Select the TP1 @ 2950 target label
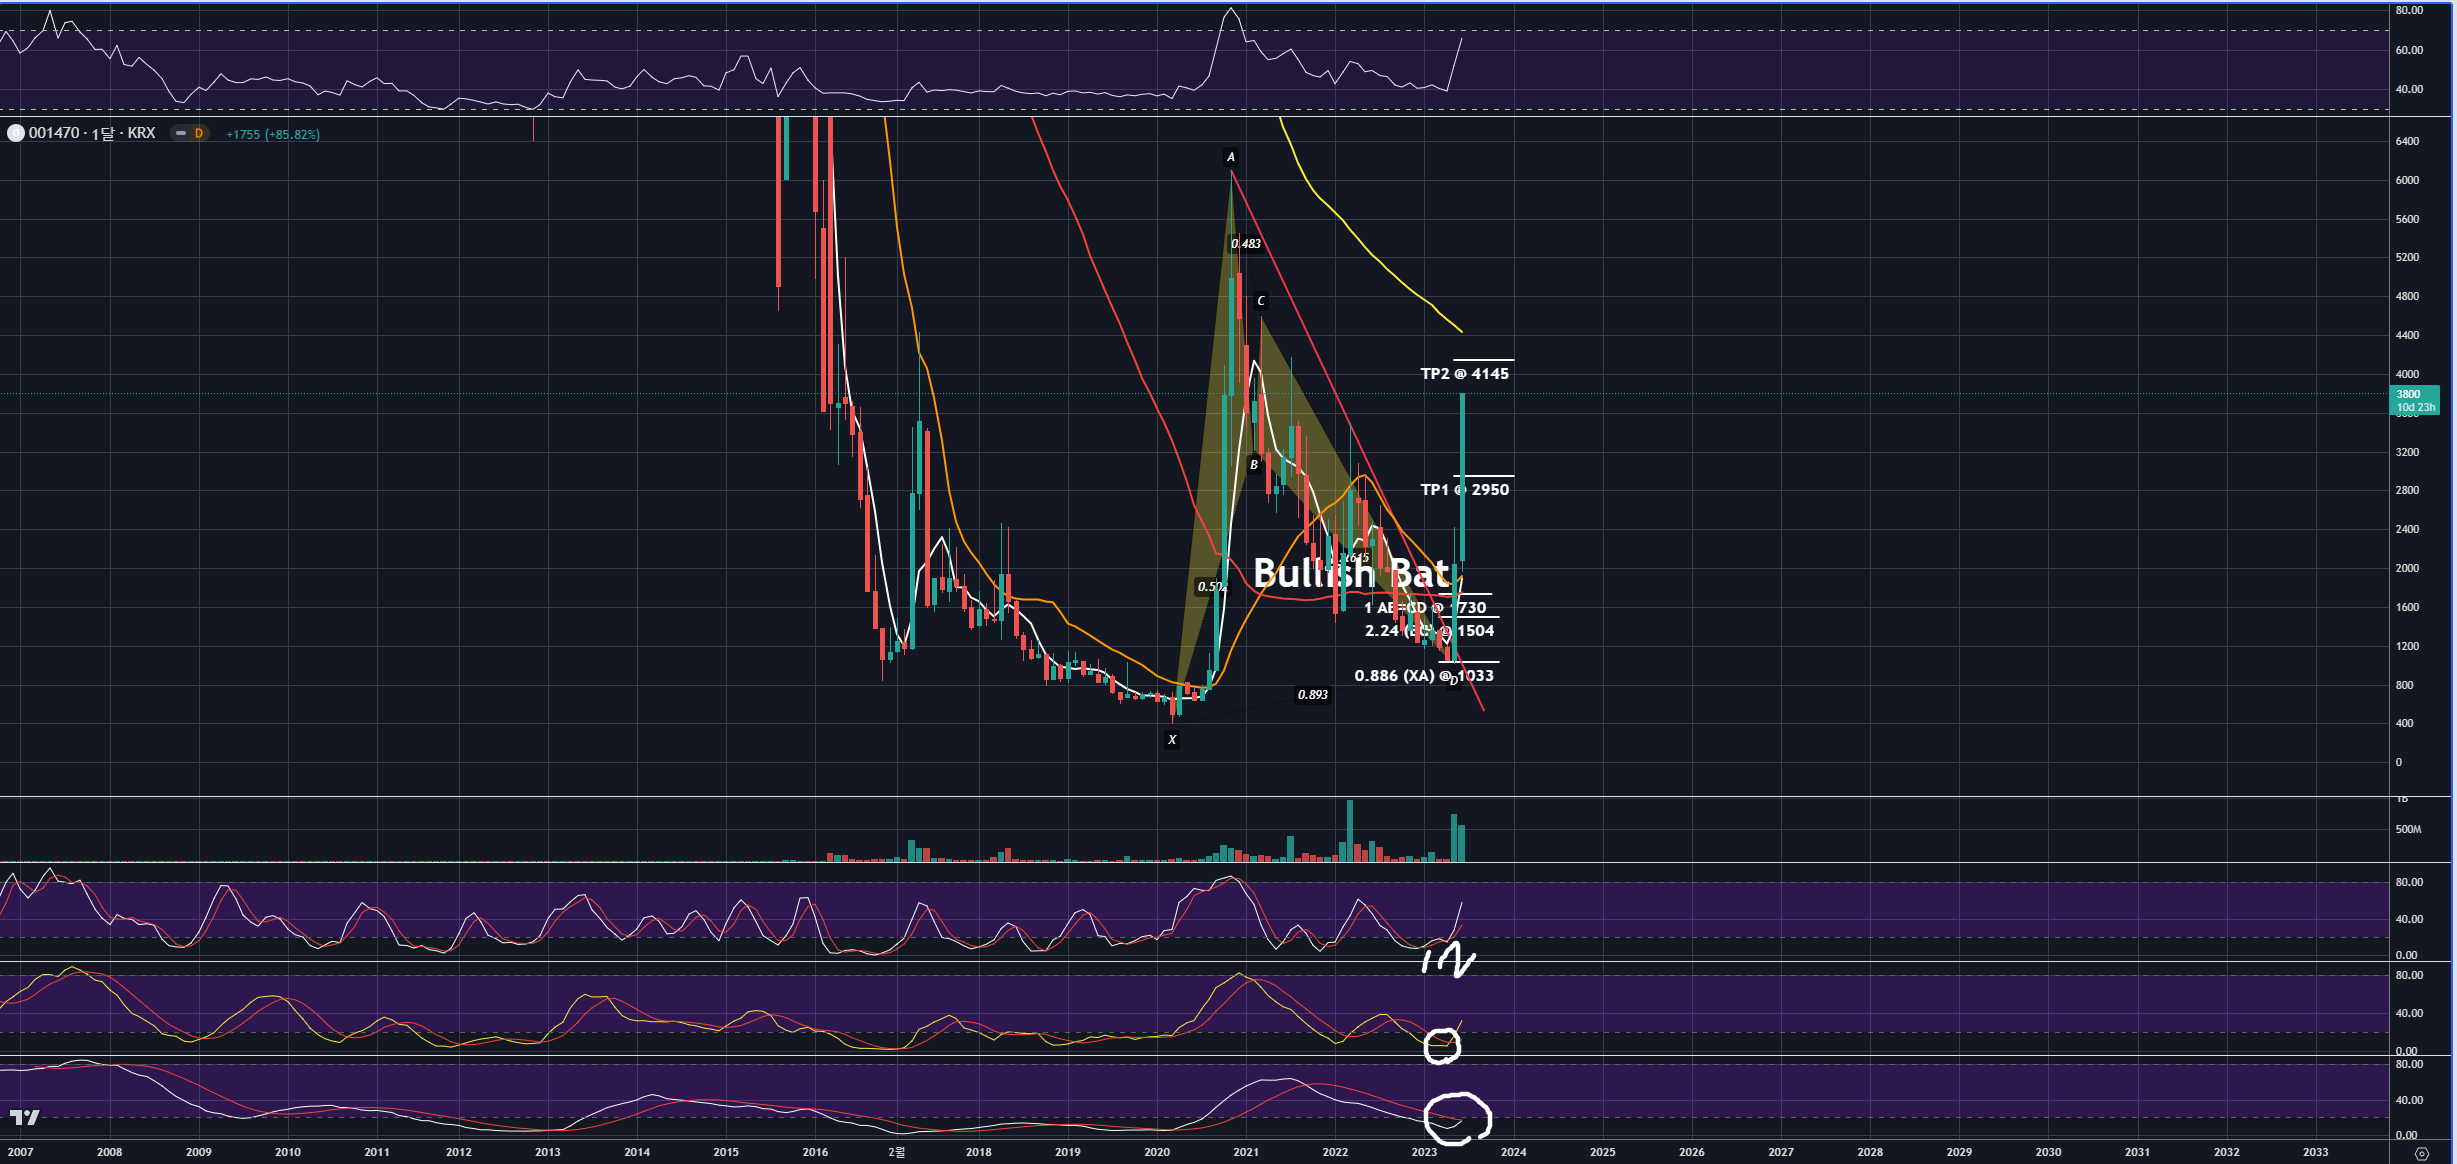The image size is (2457, 1164). click(x=1464, y=489)
